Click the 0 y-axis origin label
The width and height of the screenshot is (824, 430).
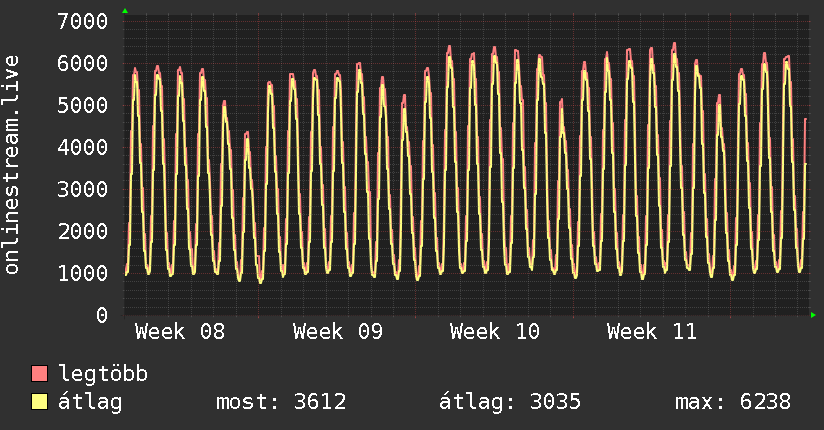point(101,315)
